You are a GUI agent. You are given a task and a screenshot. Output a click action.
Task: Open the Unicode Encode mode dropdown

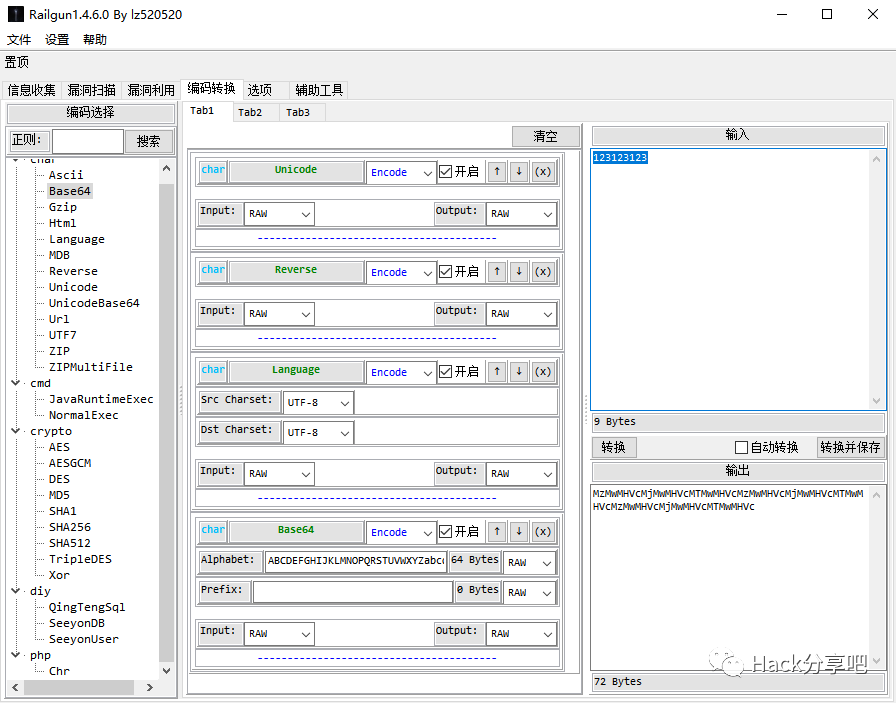pyautogui.click(x=401, y=172)
